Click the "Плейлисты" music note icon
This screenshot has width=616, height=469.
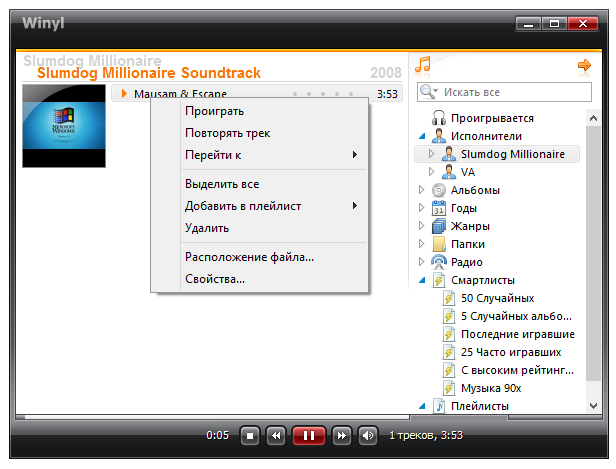[439, 406]
